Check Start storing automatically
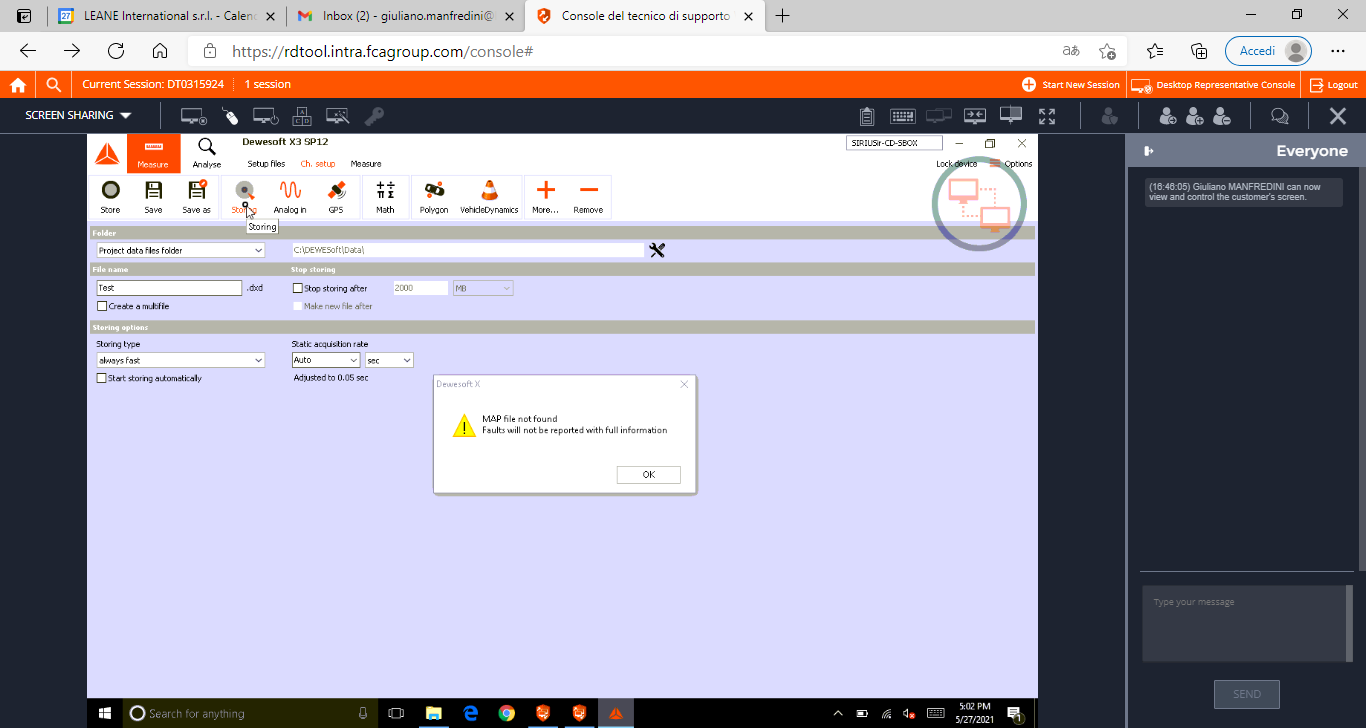Viewport: 1366px width, 728px height. (102, 378)
